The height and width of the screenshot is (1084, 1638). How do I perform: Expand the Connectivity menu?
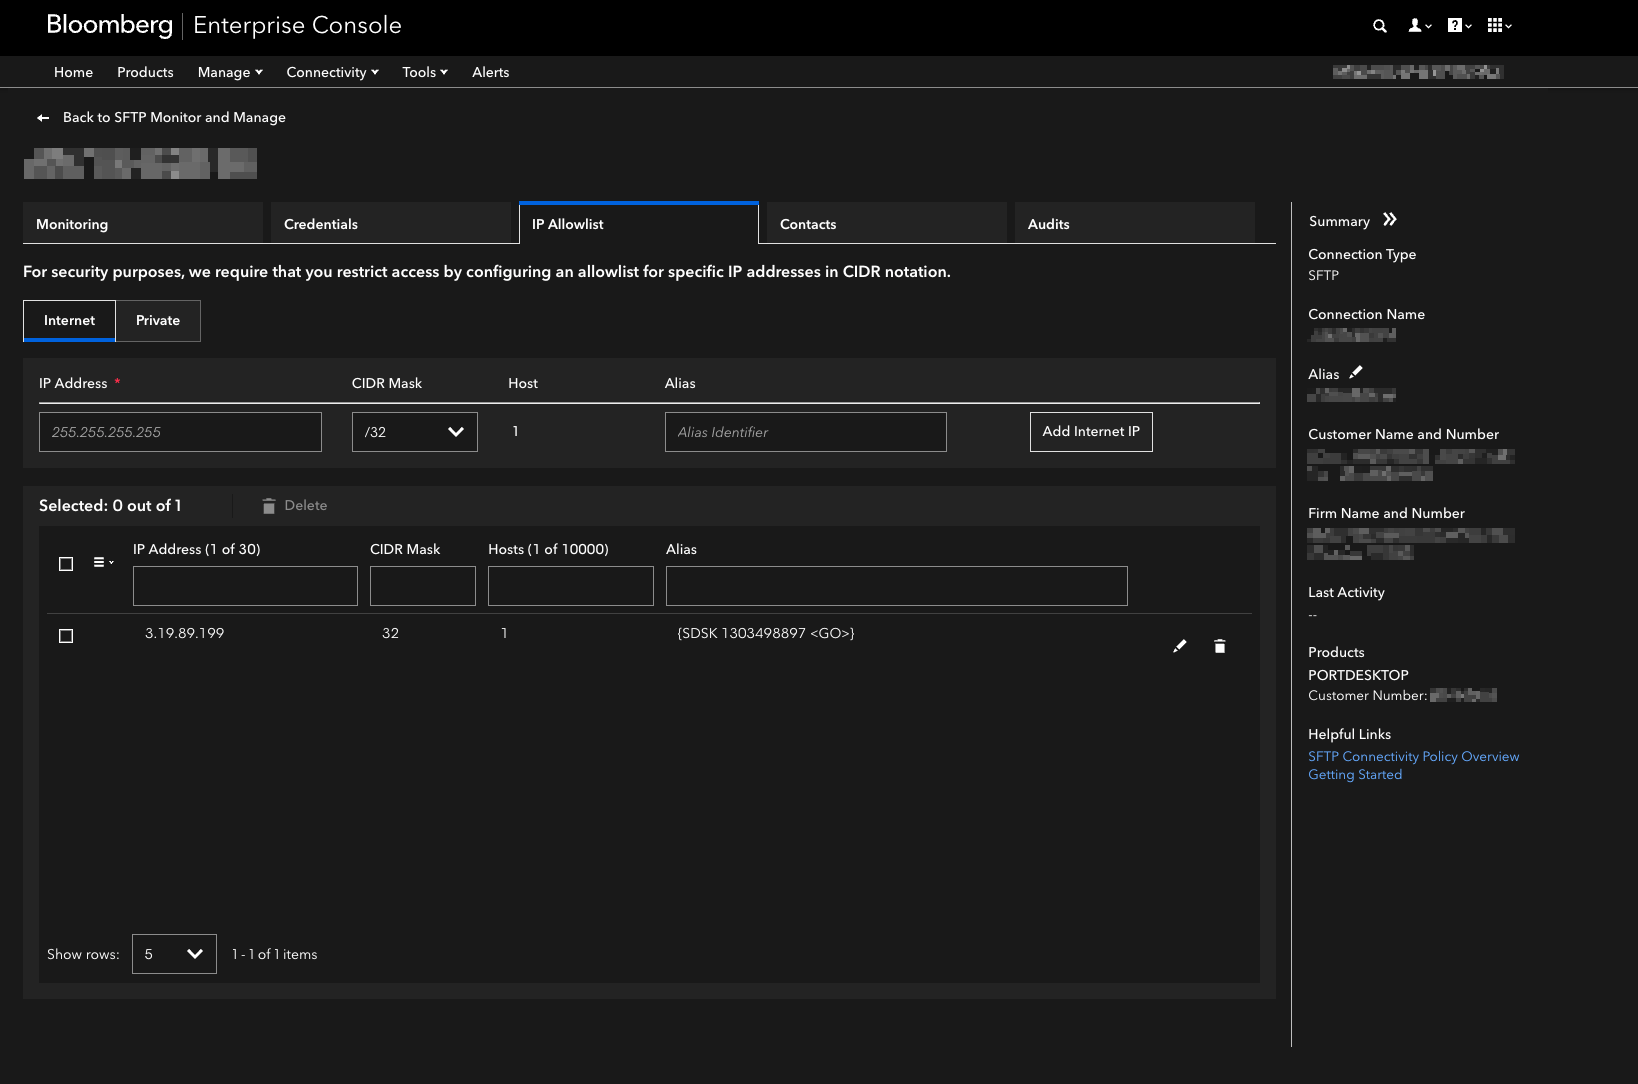click(332, 72)
